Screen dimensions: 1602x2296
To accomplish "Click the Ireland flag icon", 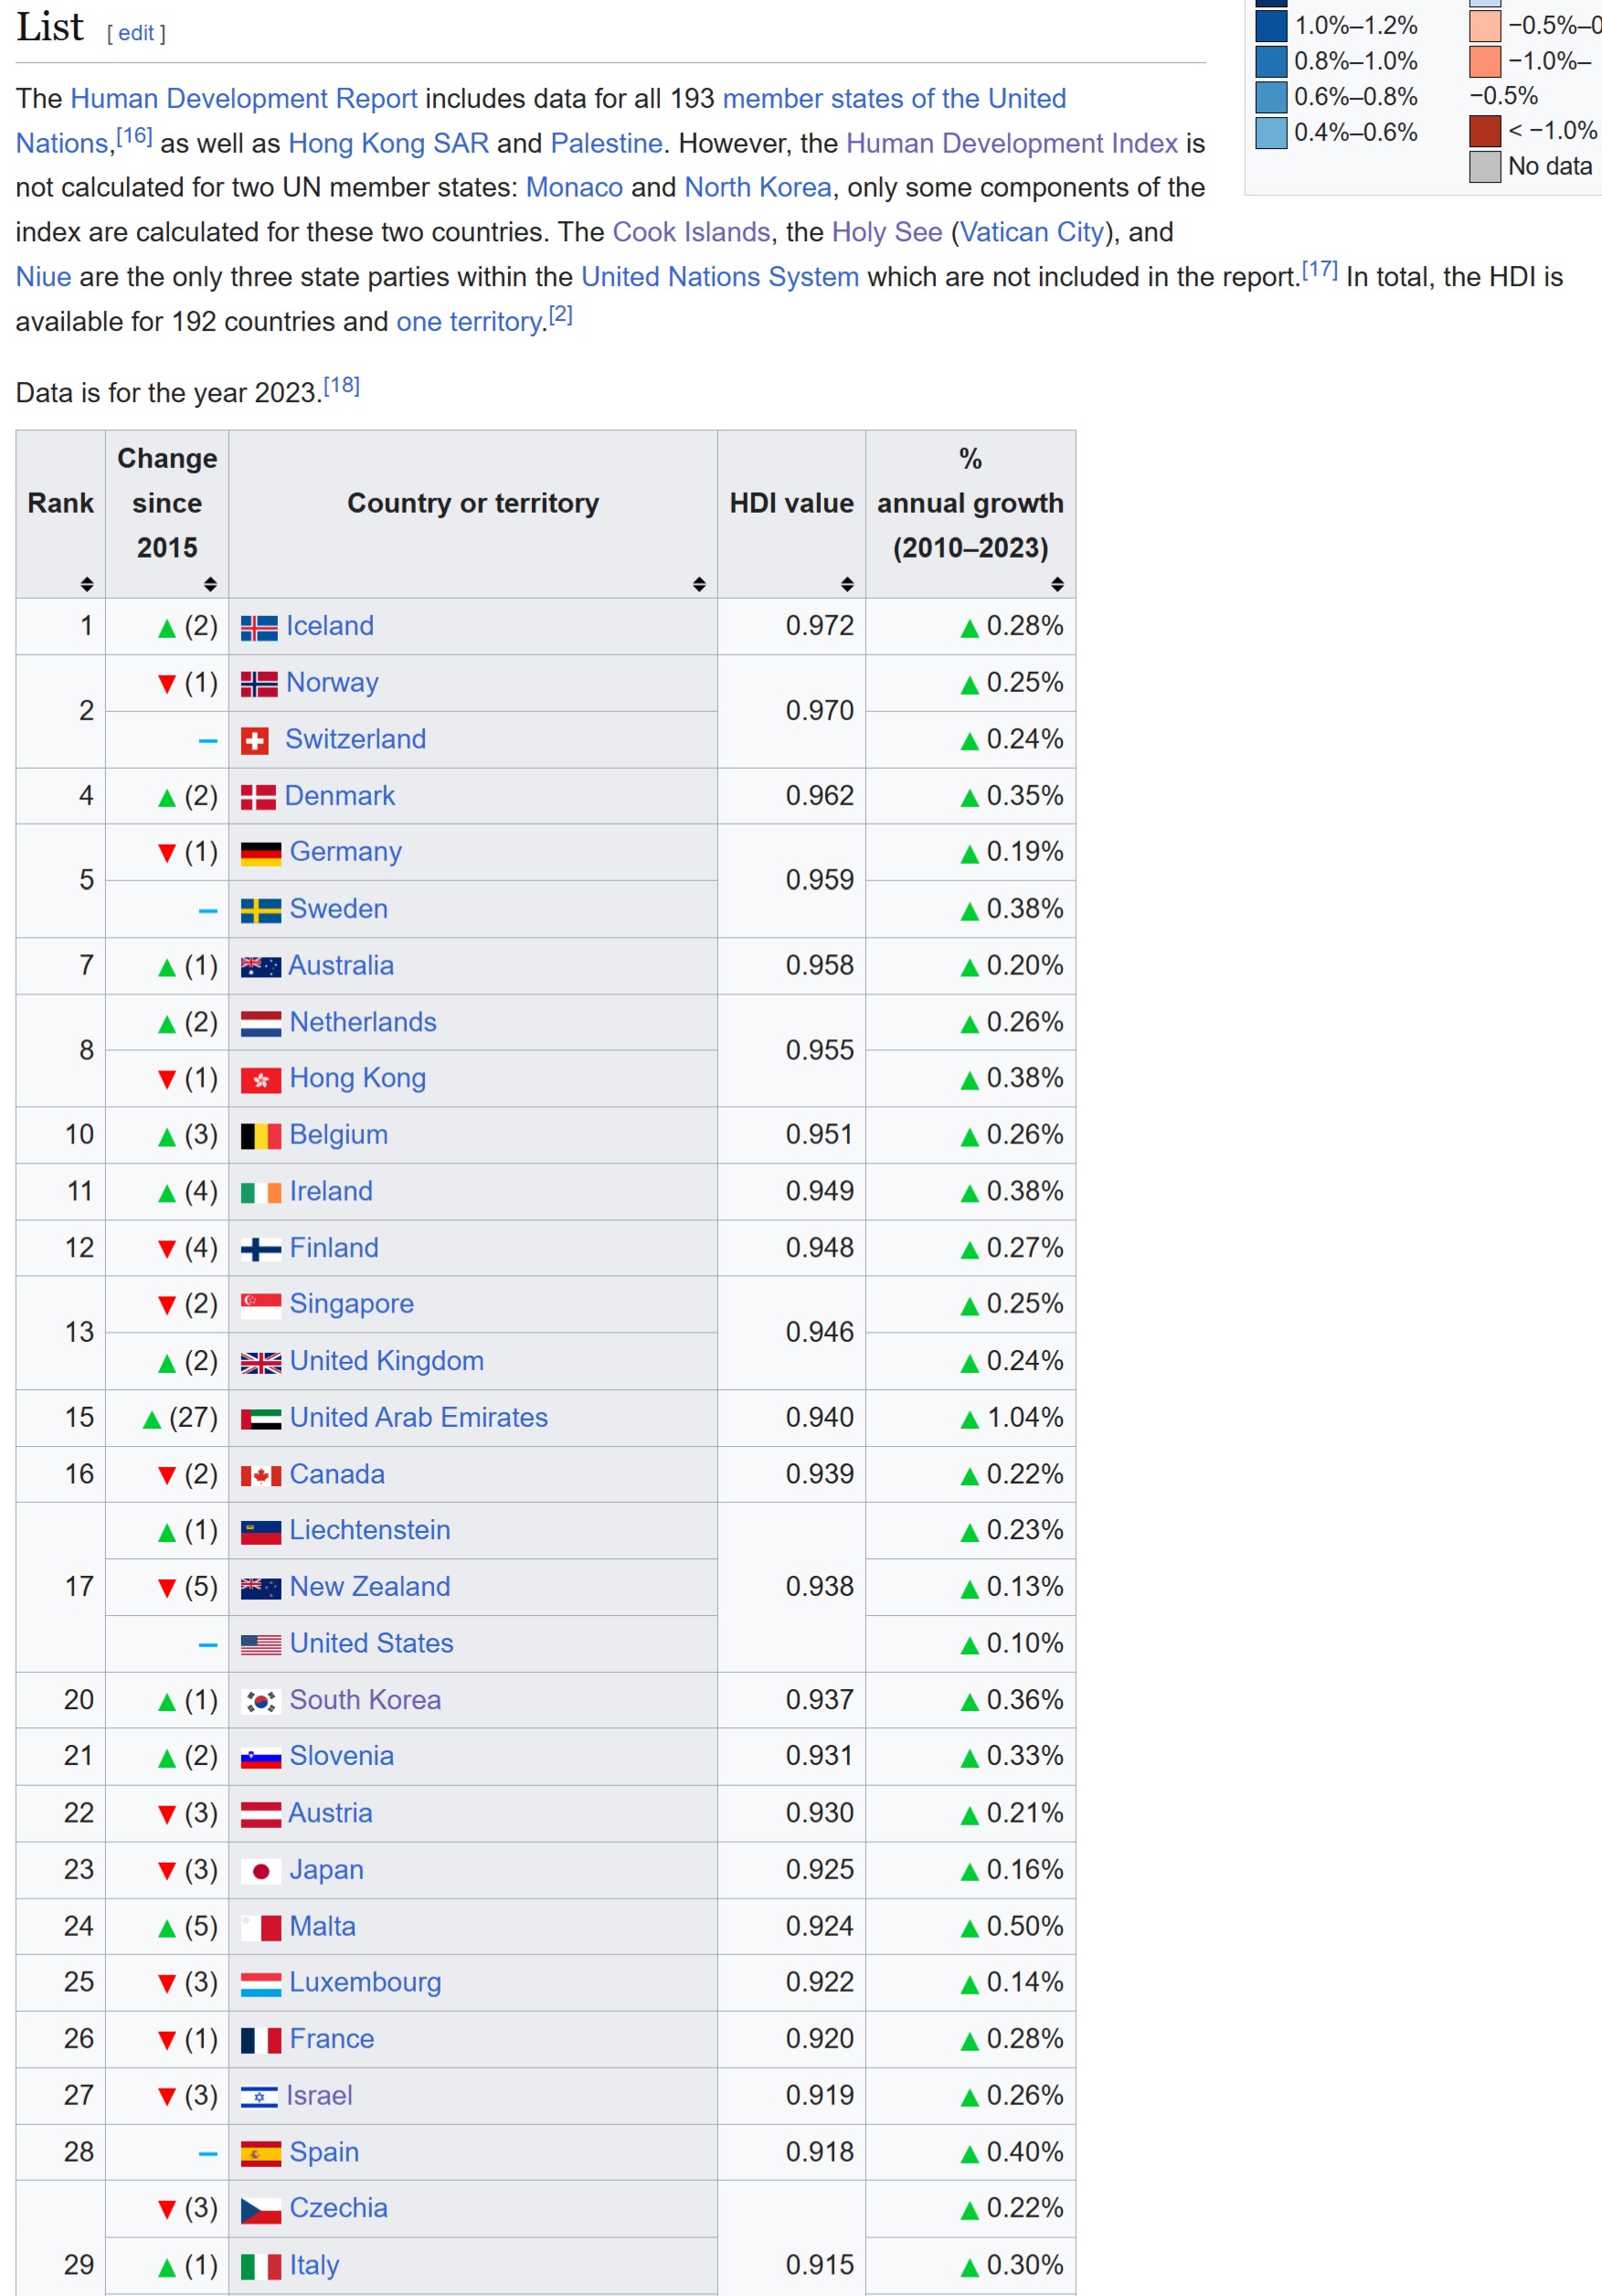I will click(261, 1193).
